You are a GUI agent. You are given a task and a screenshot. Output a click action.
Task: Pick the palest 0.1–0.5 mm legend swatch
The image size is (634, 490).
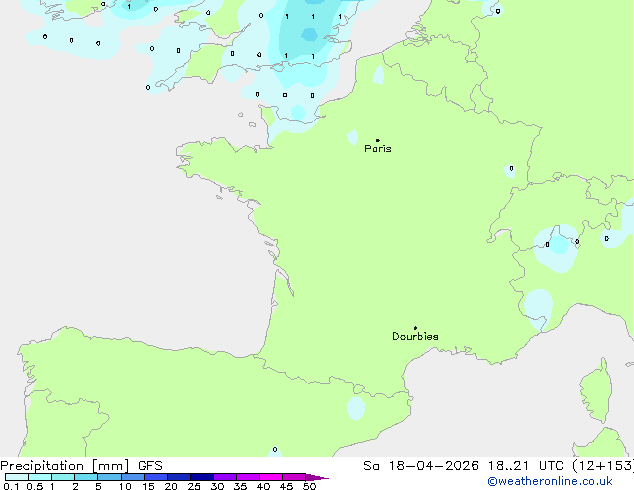pyautogui.click(x=17, y=477)
